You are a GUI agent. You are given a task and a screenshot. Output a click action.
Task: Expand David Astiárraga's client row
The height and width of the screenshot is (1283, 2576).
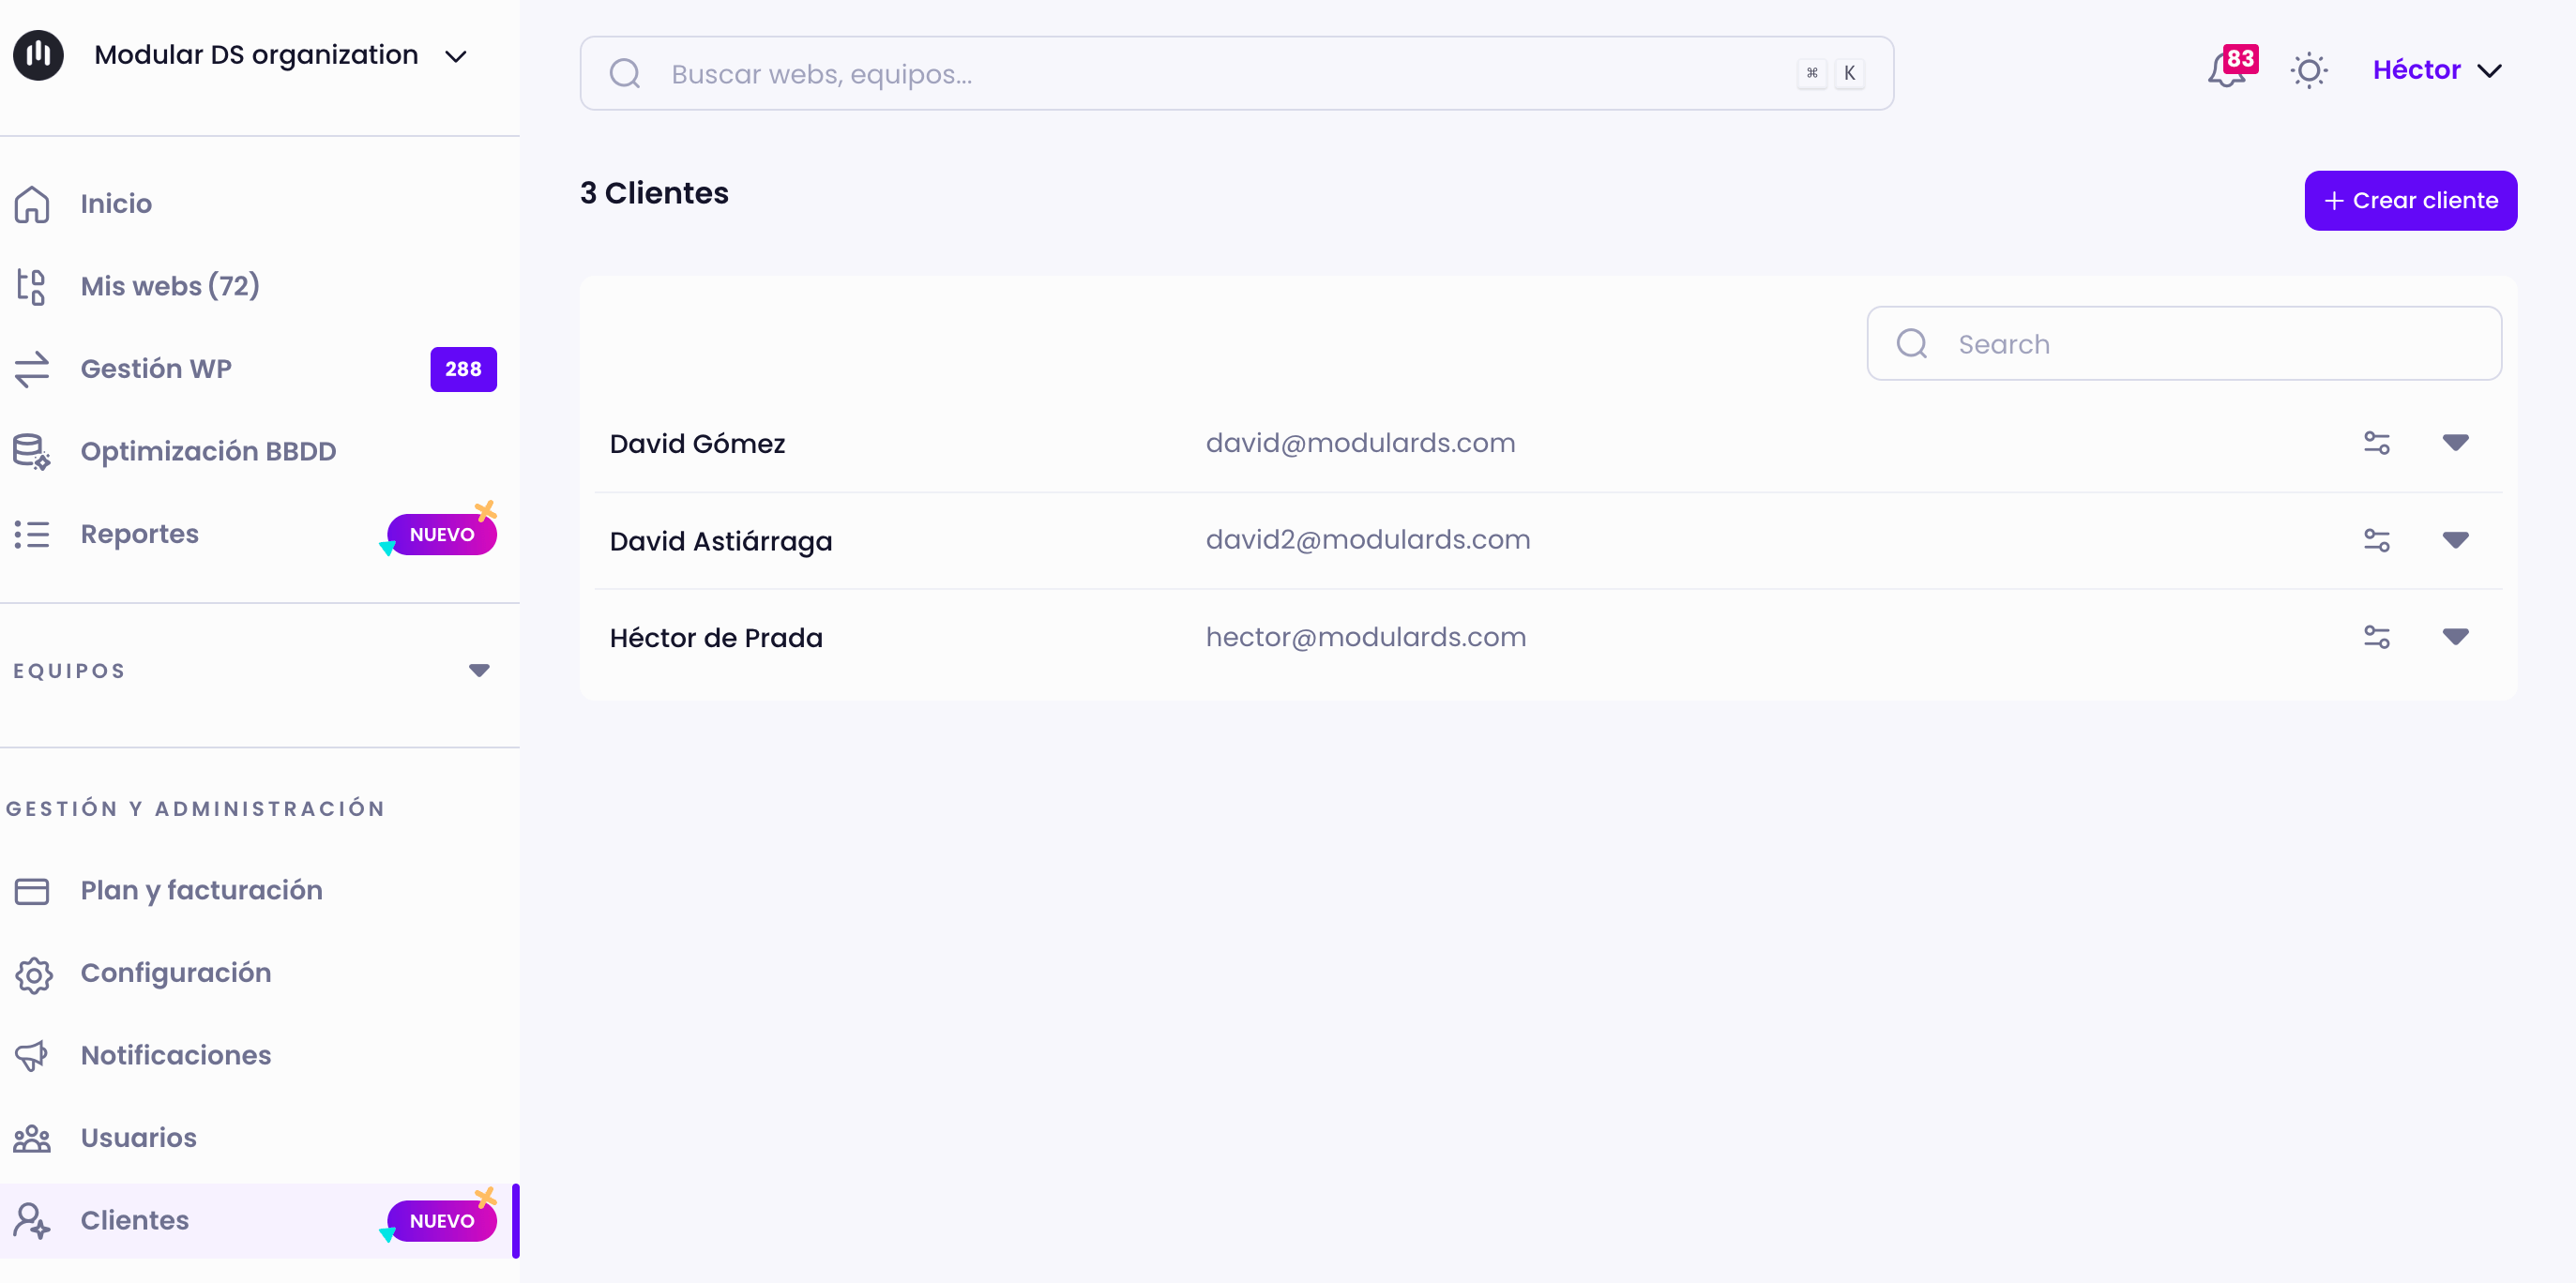click(2457, 540)
